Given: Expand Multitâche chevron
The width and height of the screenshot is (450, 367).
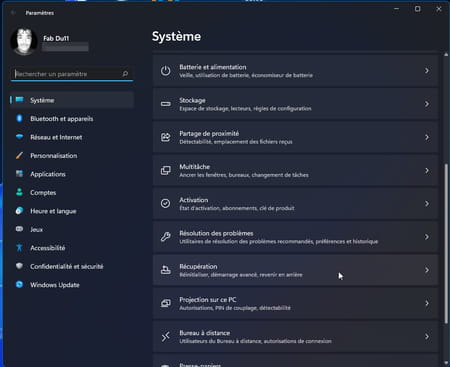Looking at the screenshot, I should pos(427,170).
